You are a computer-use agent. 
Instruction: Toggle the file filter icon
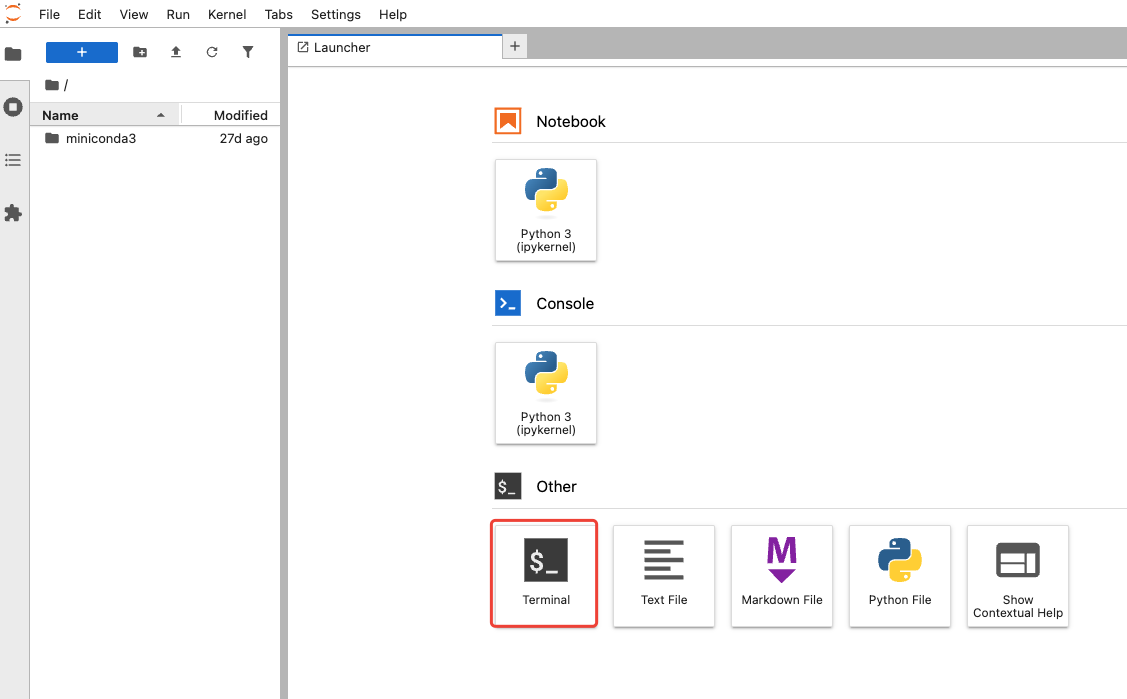pyautogui.click(x=248, y=52)
